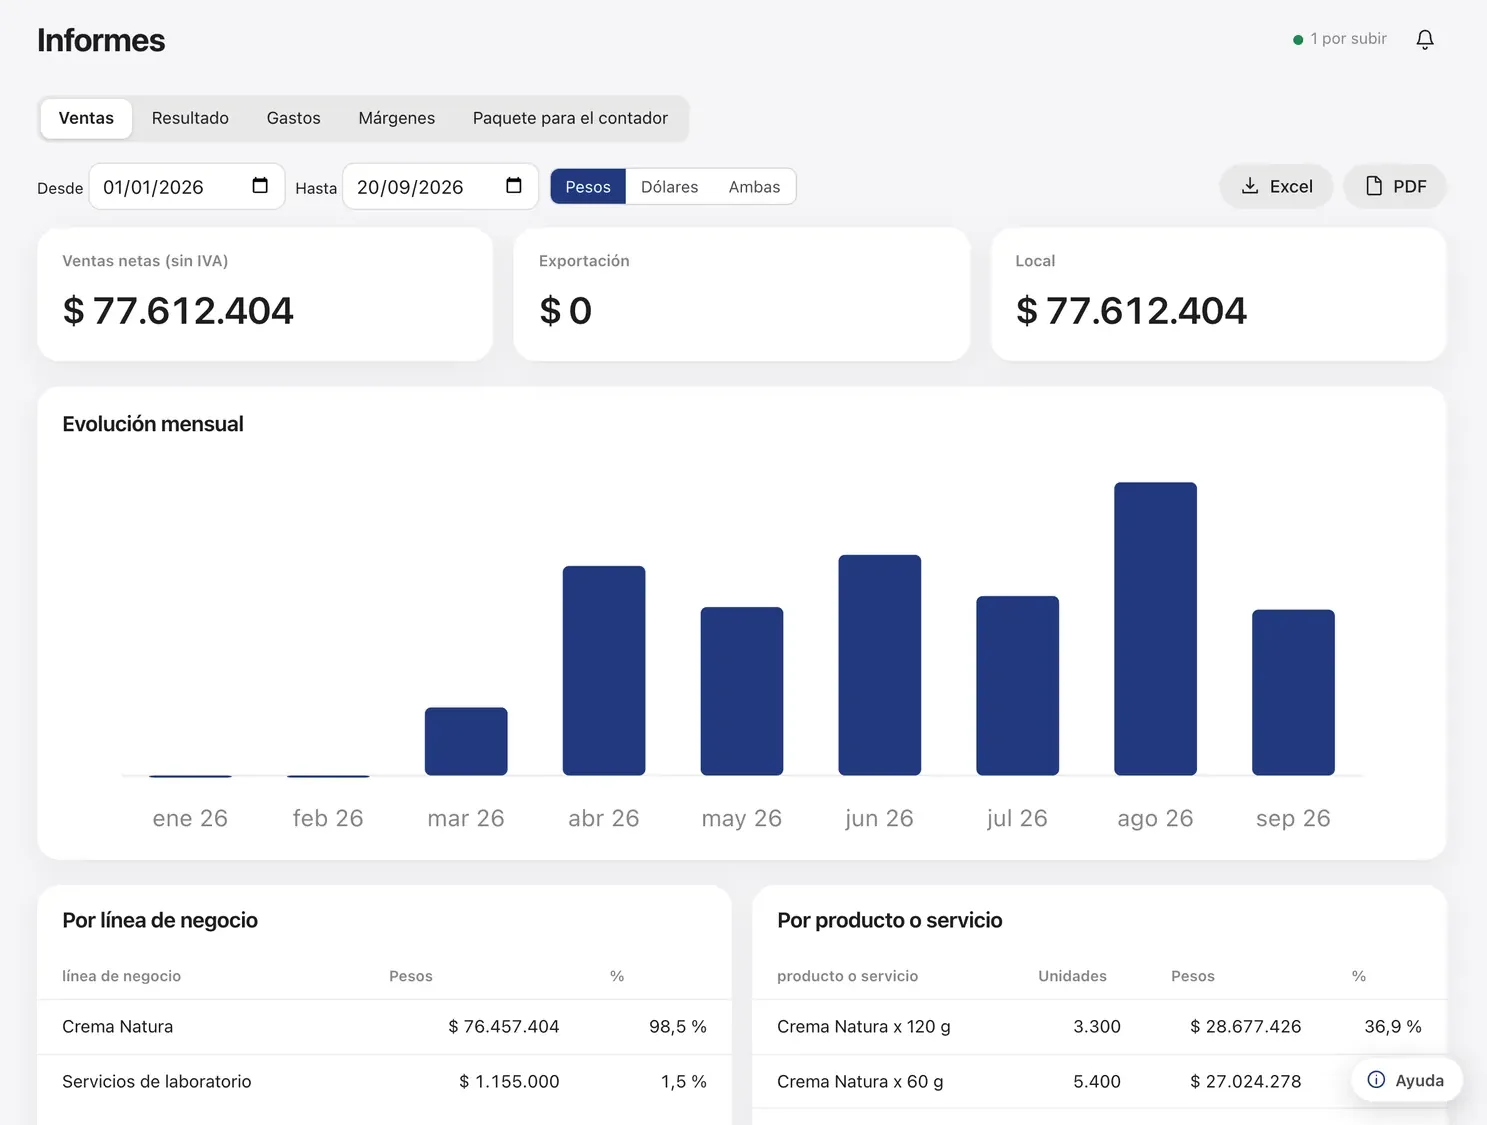
Task: Click the mar 26 chart bar
Action: coord(466,742)
